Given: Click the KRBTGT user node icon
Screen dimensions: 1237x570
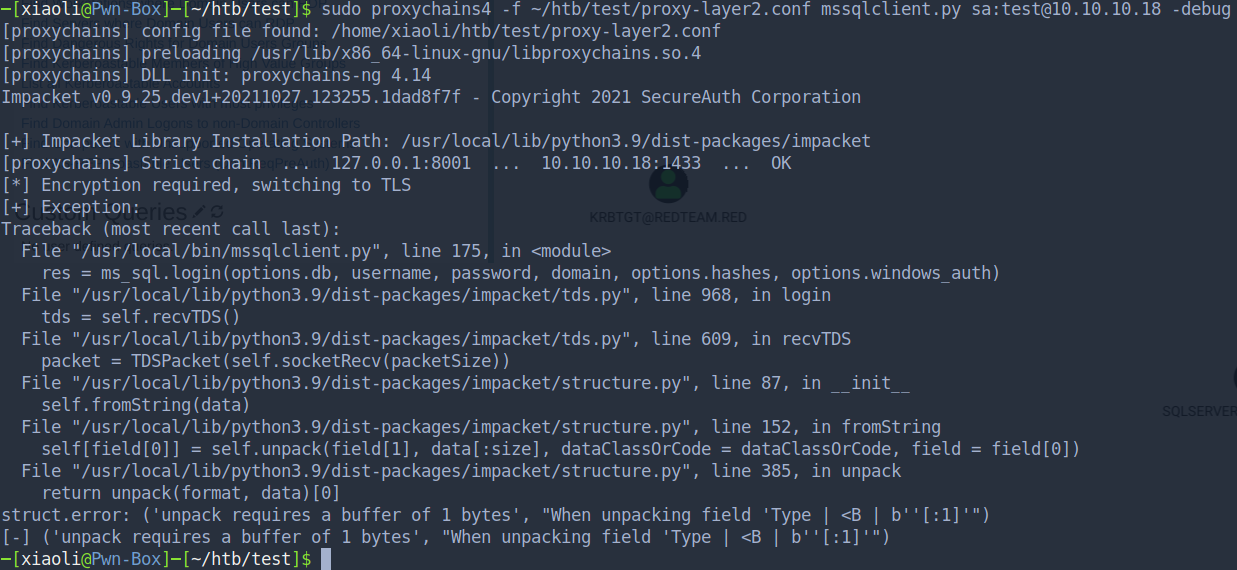Looking at the screenshot, I should click(x=668, y=185).
